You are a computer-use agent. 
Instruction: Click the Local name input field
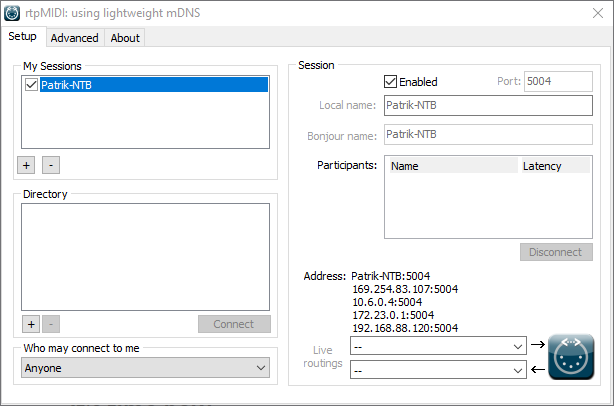click(488, 105)
